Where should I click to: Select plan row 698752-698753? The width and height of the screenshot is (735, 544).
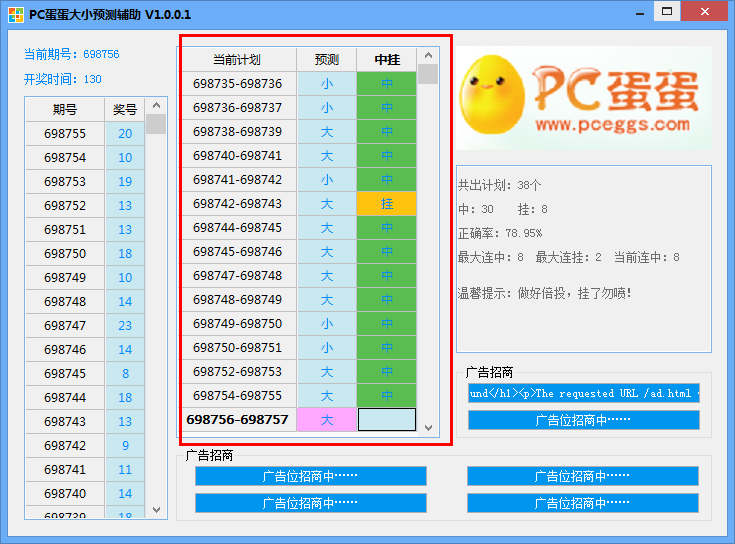[299, 372]
